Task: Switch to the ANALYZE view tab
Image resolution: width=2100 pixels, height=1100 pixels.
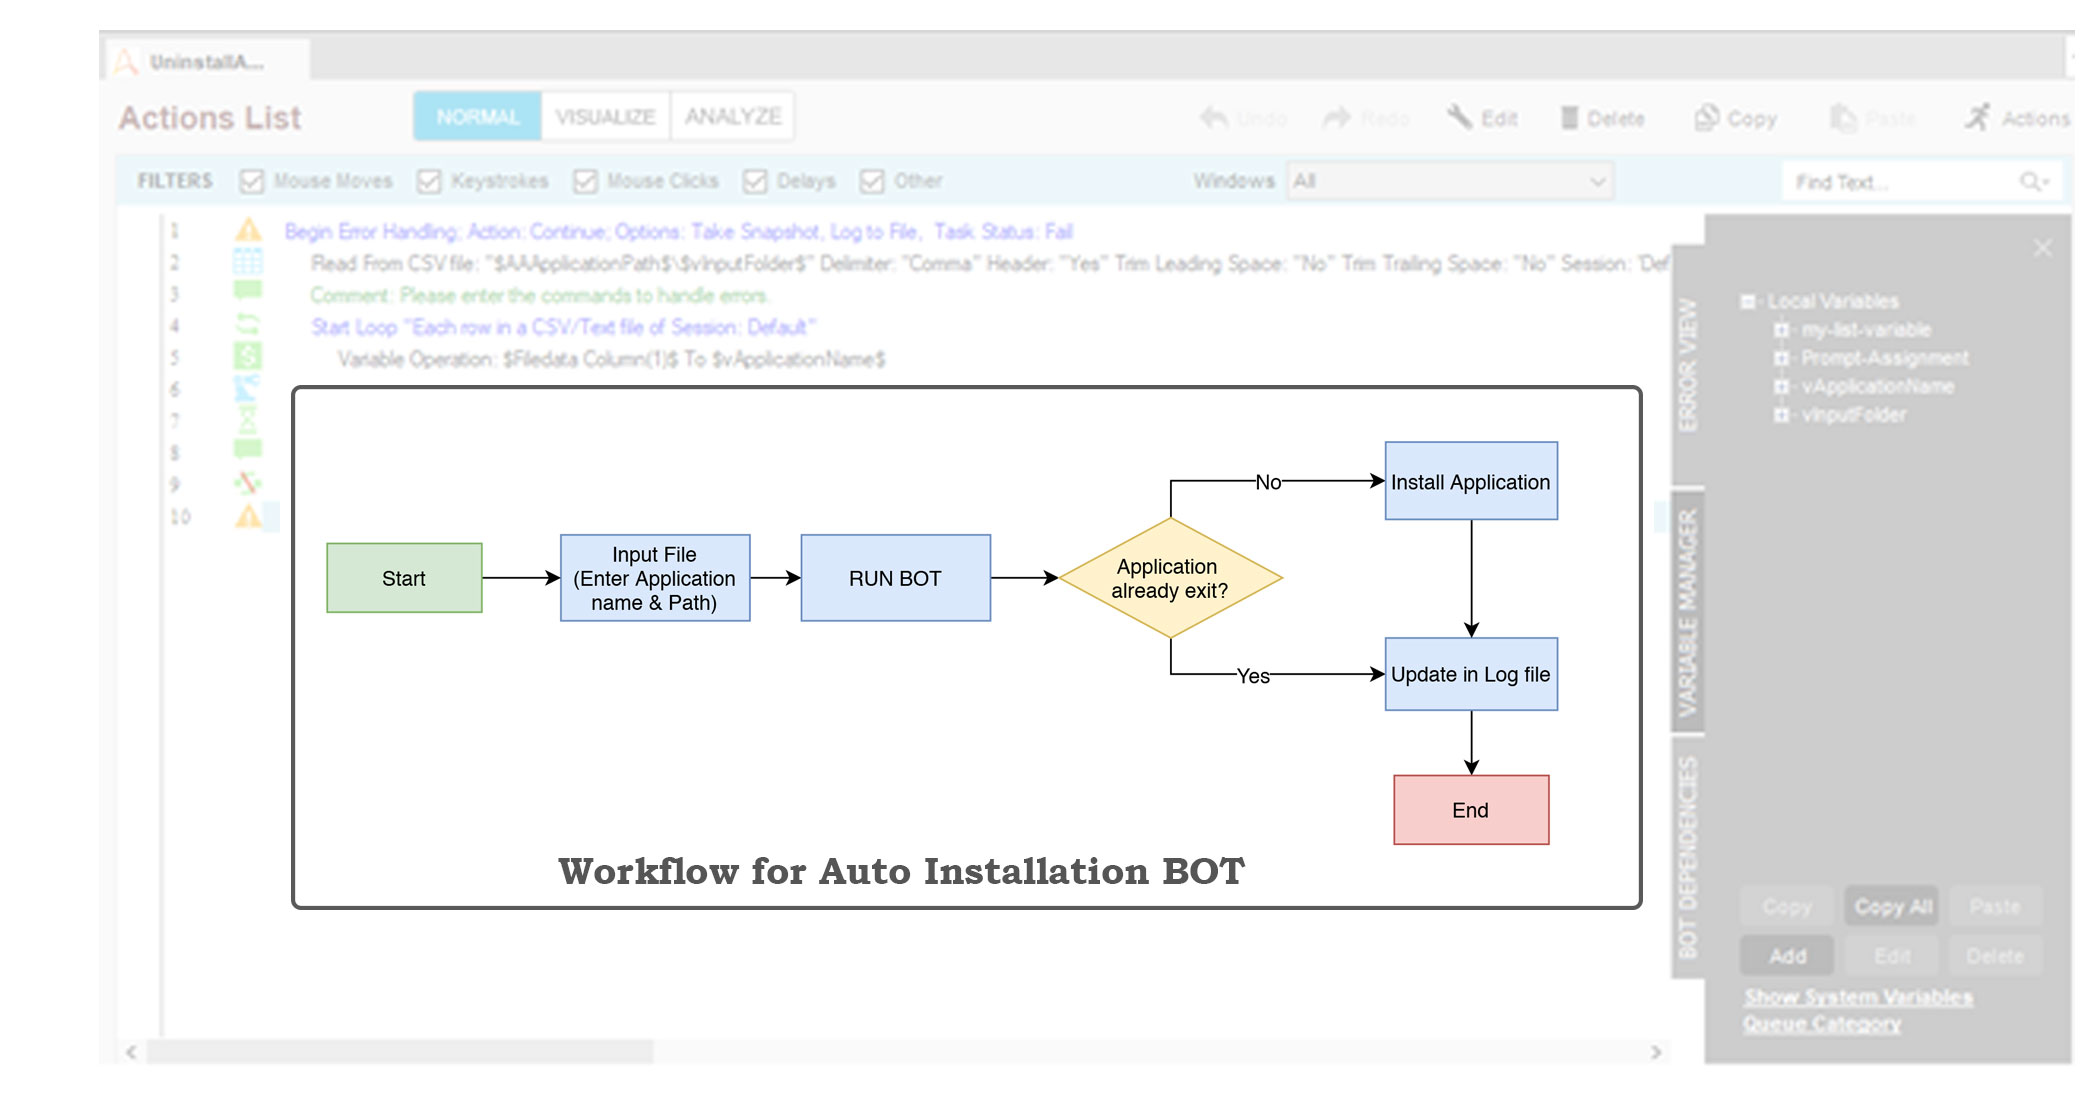Action: click(x=733, y=117)
